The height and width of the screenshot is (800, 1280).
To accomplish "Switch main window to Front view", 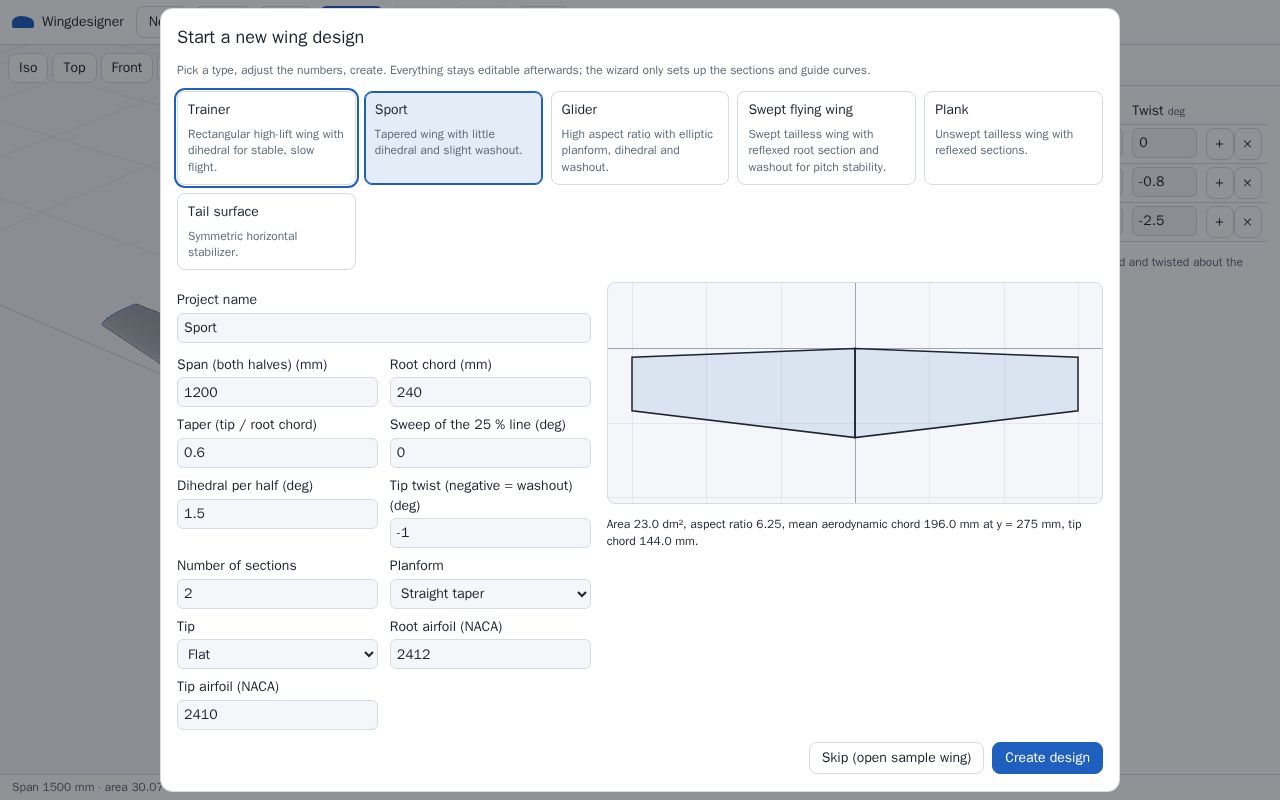I will tap(127, 68).
